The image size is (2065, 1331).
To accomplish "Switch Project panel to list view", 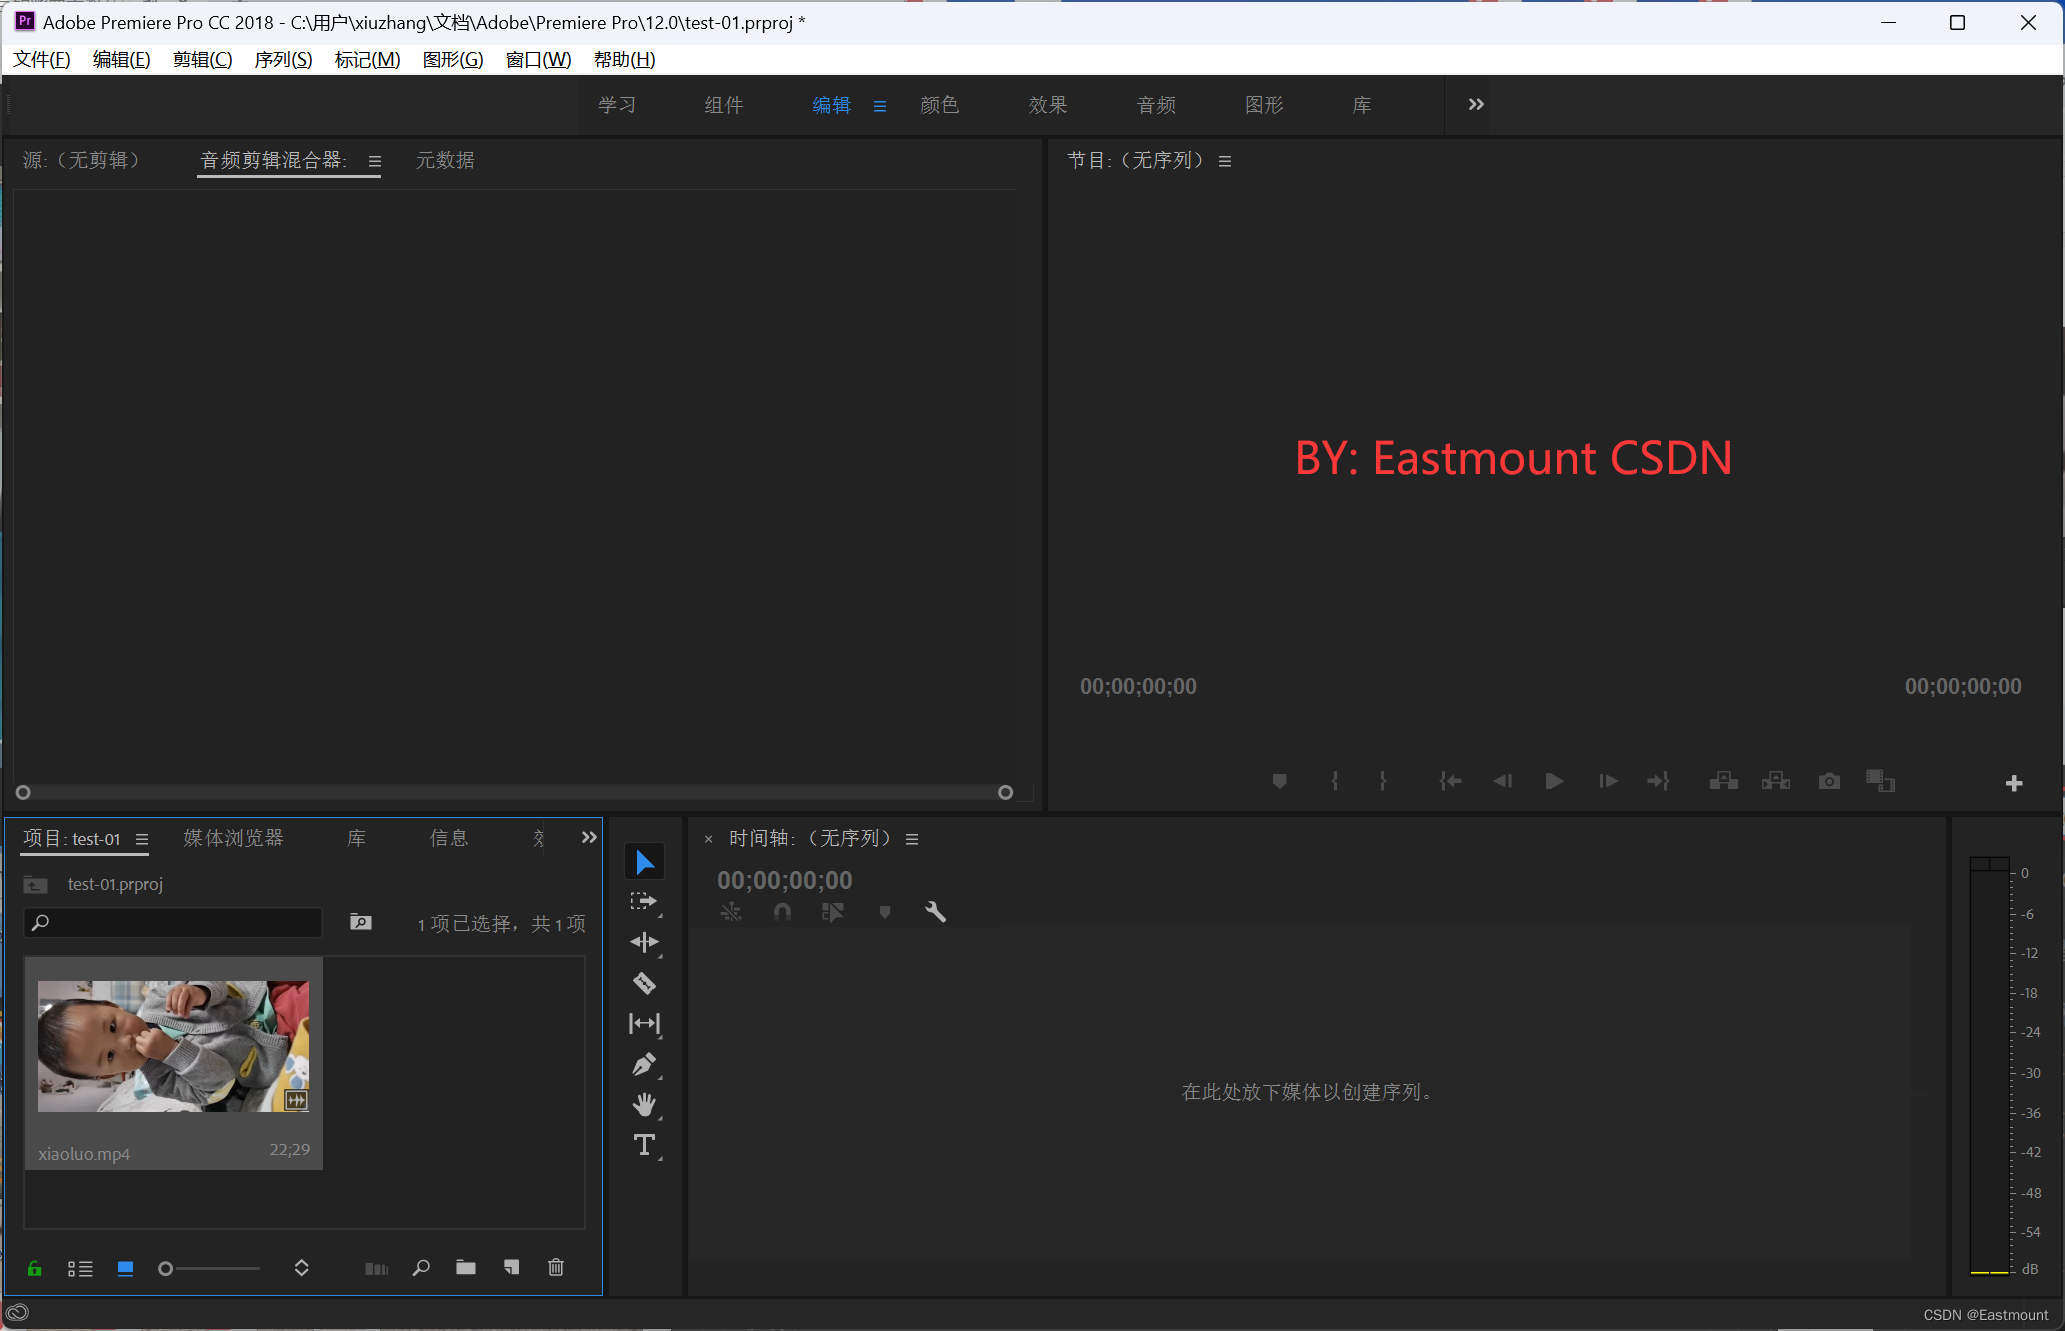I will coord(80,1268).
